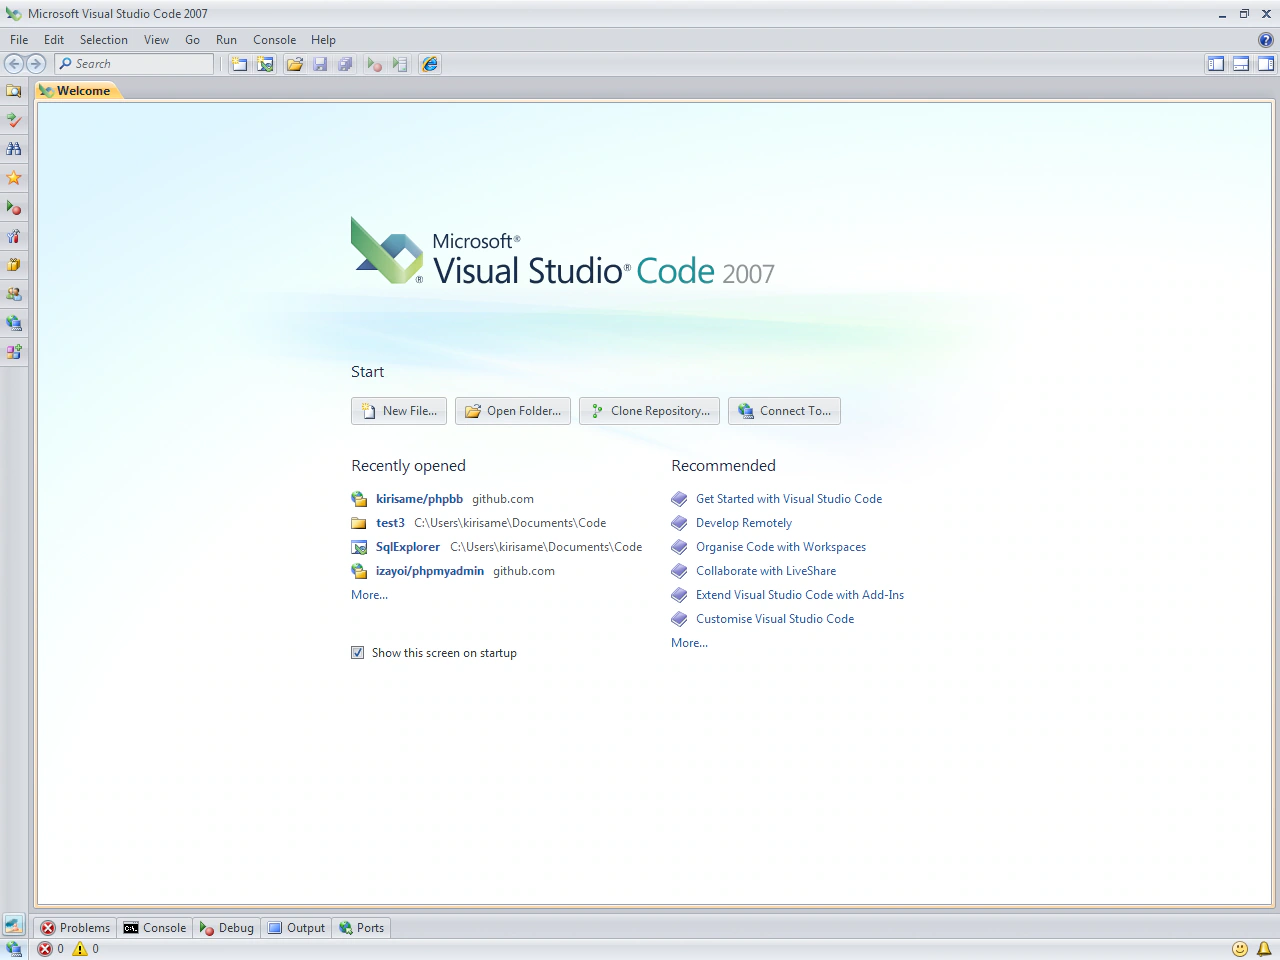The width and height of the screenshot is (1280, 960).
Task: Click the Clone Repository button
Action: point(649,410)
